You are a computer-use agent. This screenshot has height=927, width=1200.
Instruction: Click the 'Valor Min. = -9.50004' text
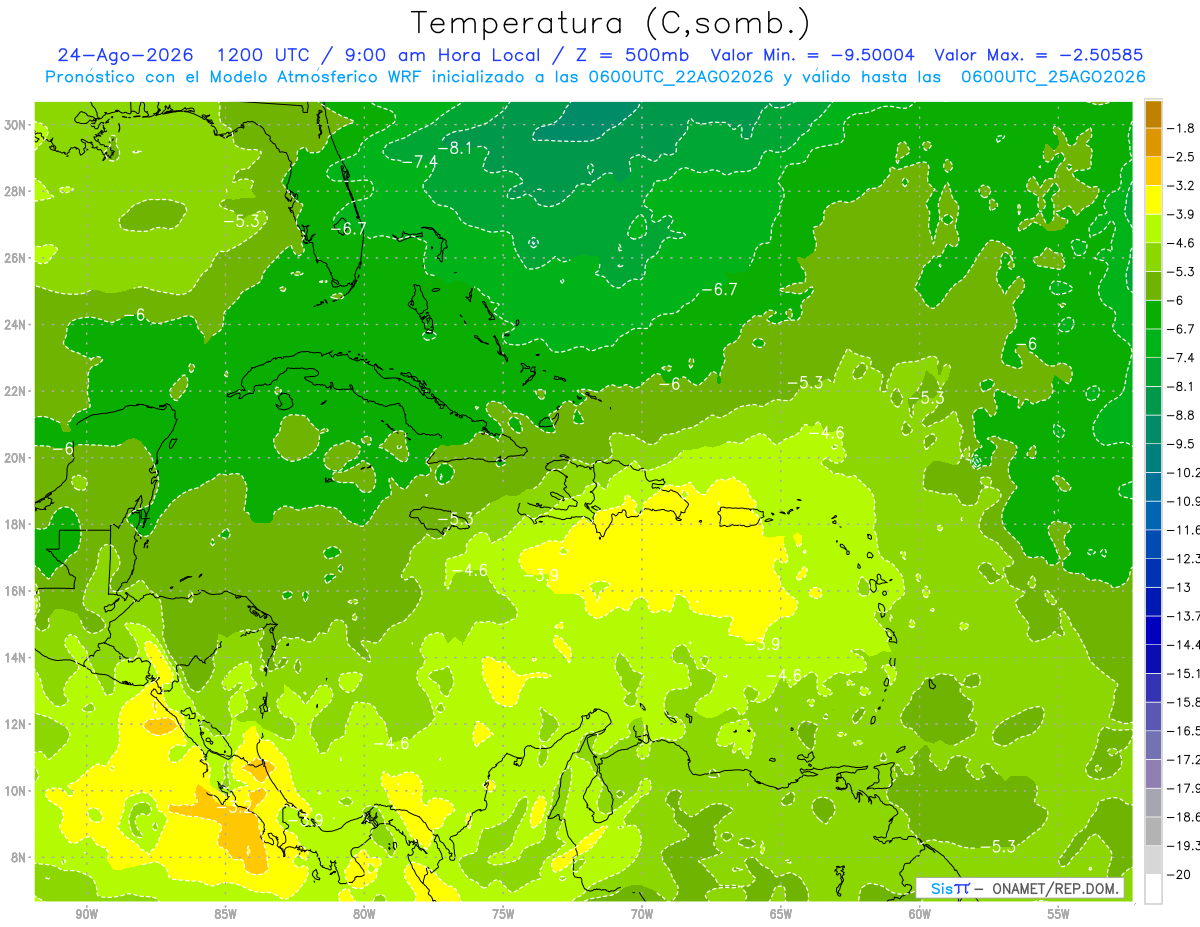(812, 55)
